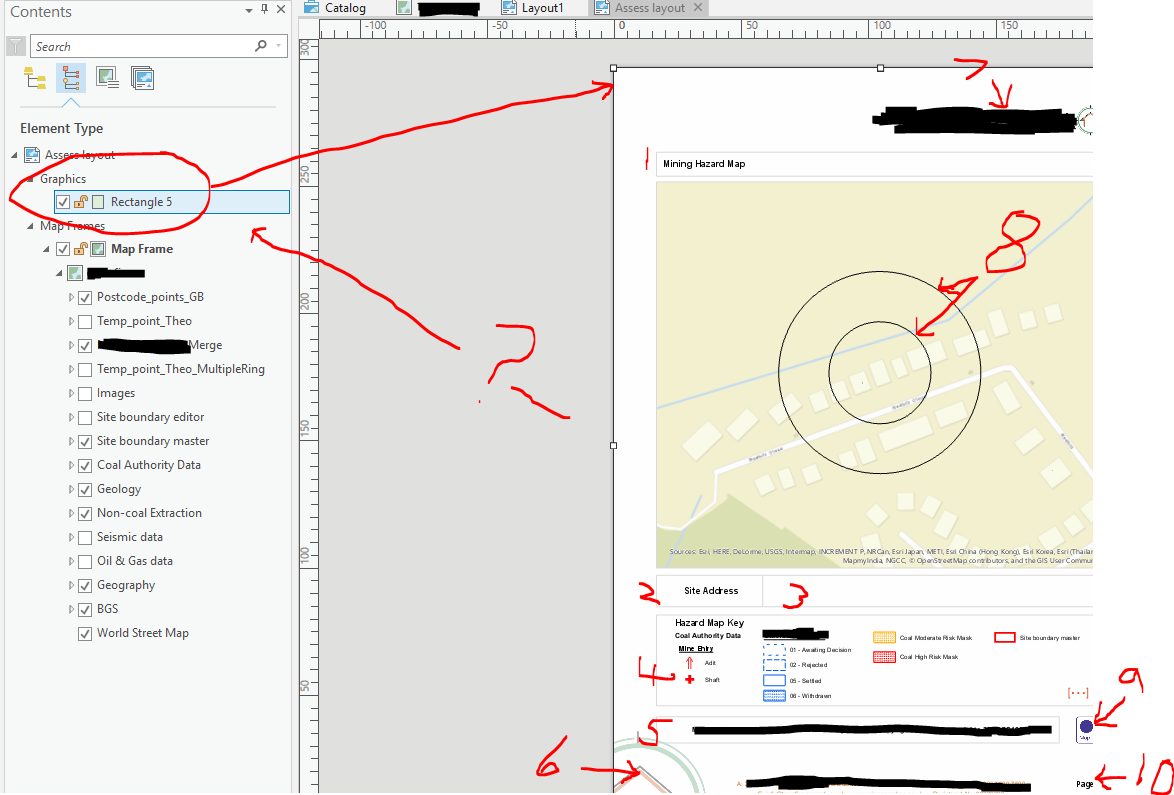Viewport: 1174px width, 795px height.
Task: Click the filter funnel icon in Contents
Action: coord(15,46)
